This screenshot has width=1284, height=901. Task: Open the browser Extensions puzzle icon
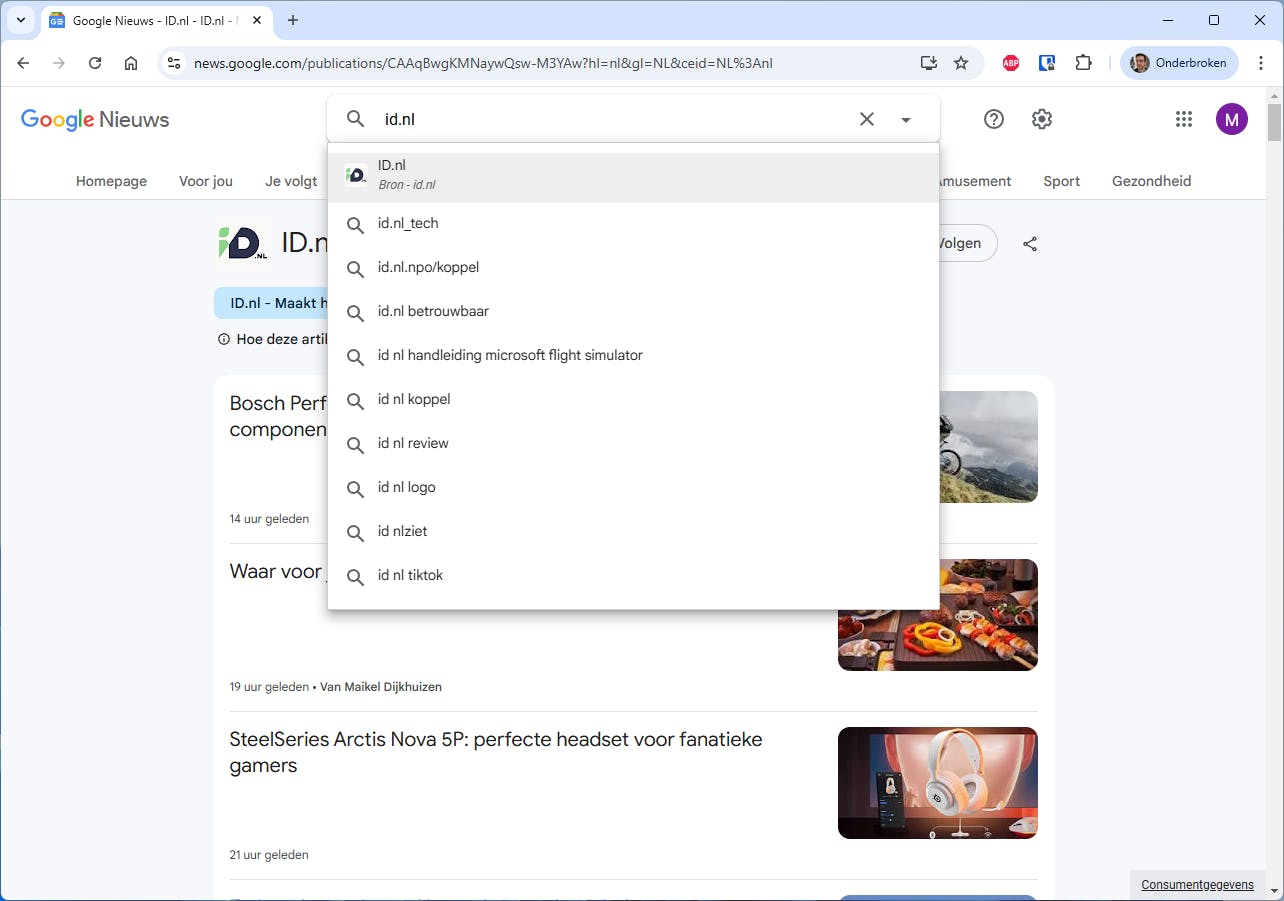coord(1084,62)
